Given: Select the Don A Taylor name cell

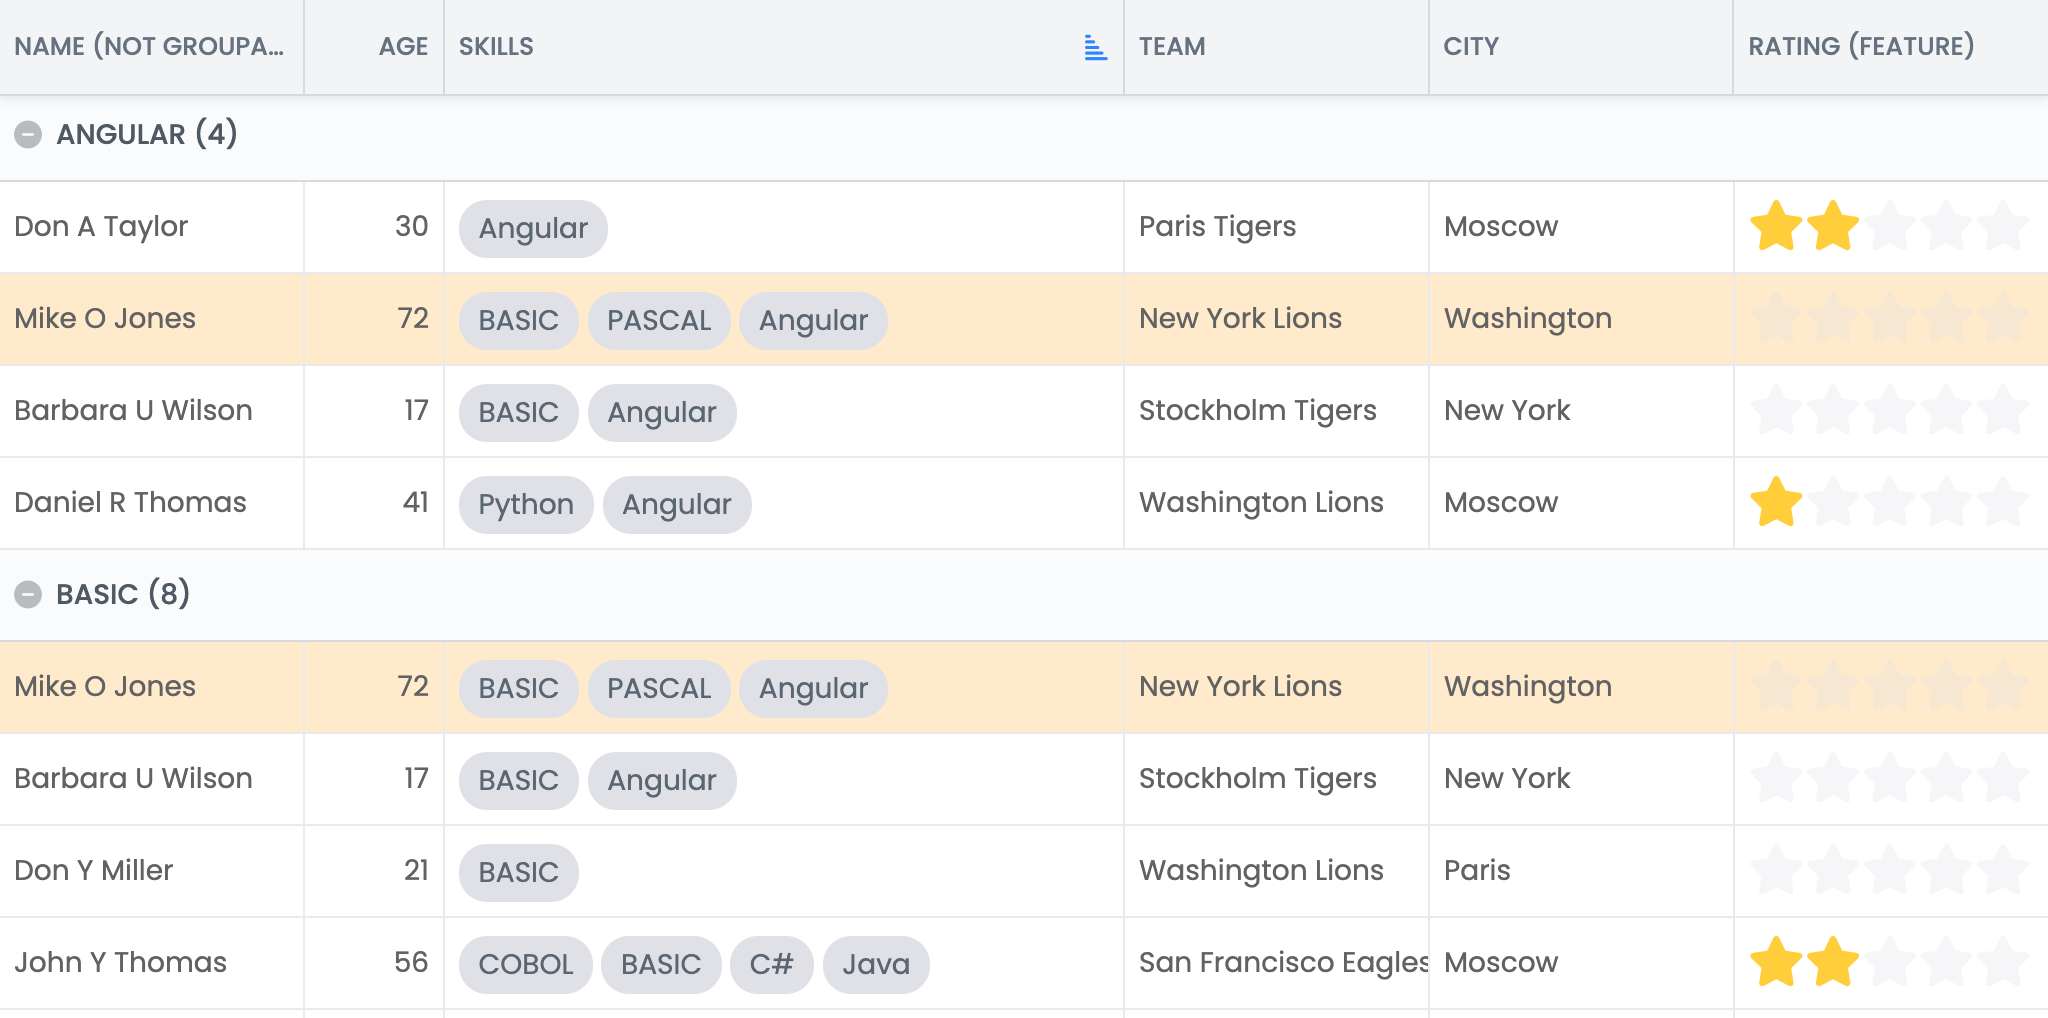Looking at the screenshot, I should (152, 227).
